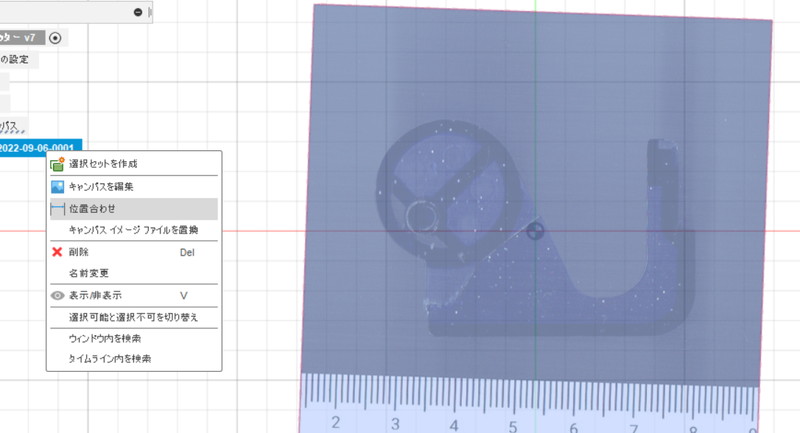Click the eye icon for show/hide
800x433 pixels.
[x=57, y=295]
